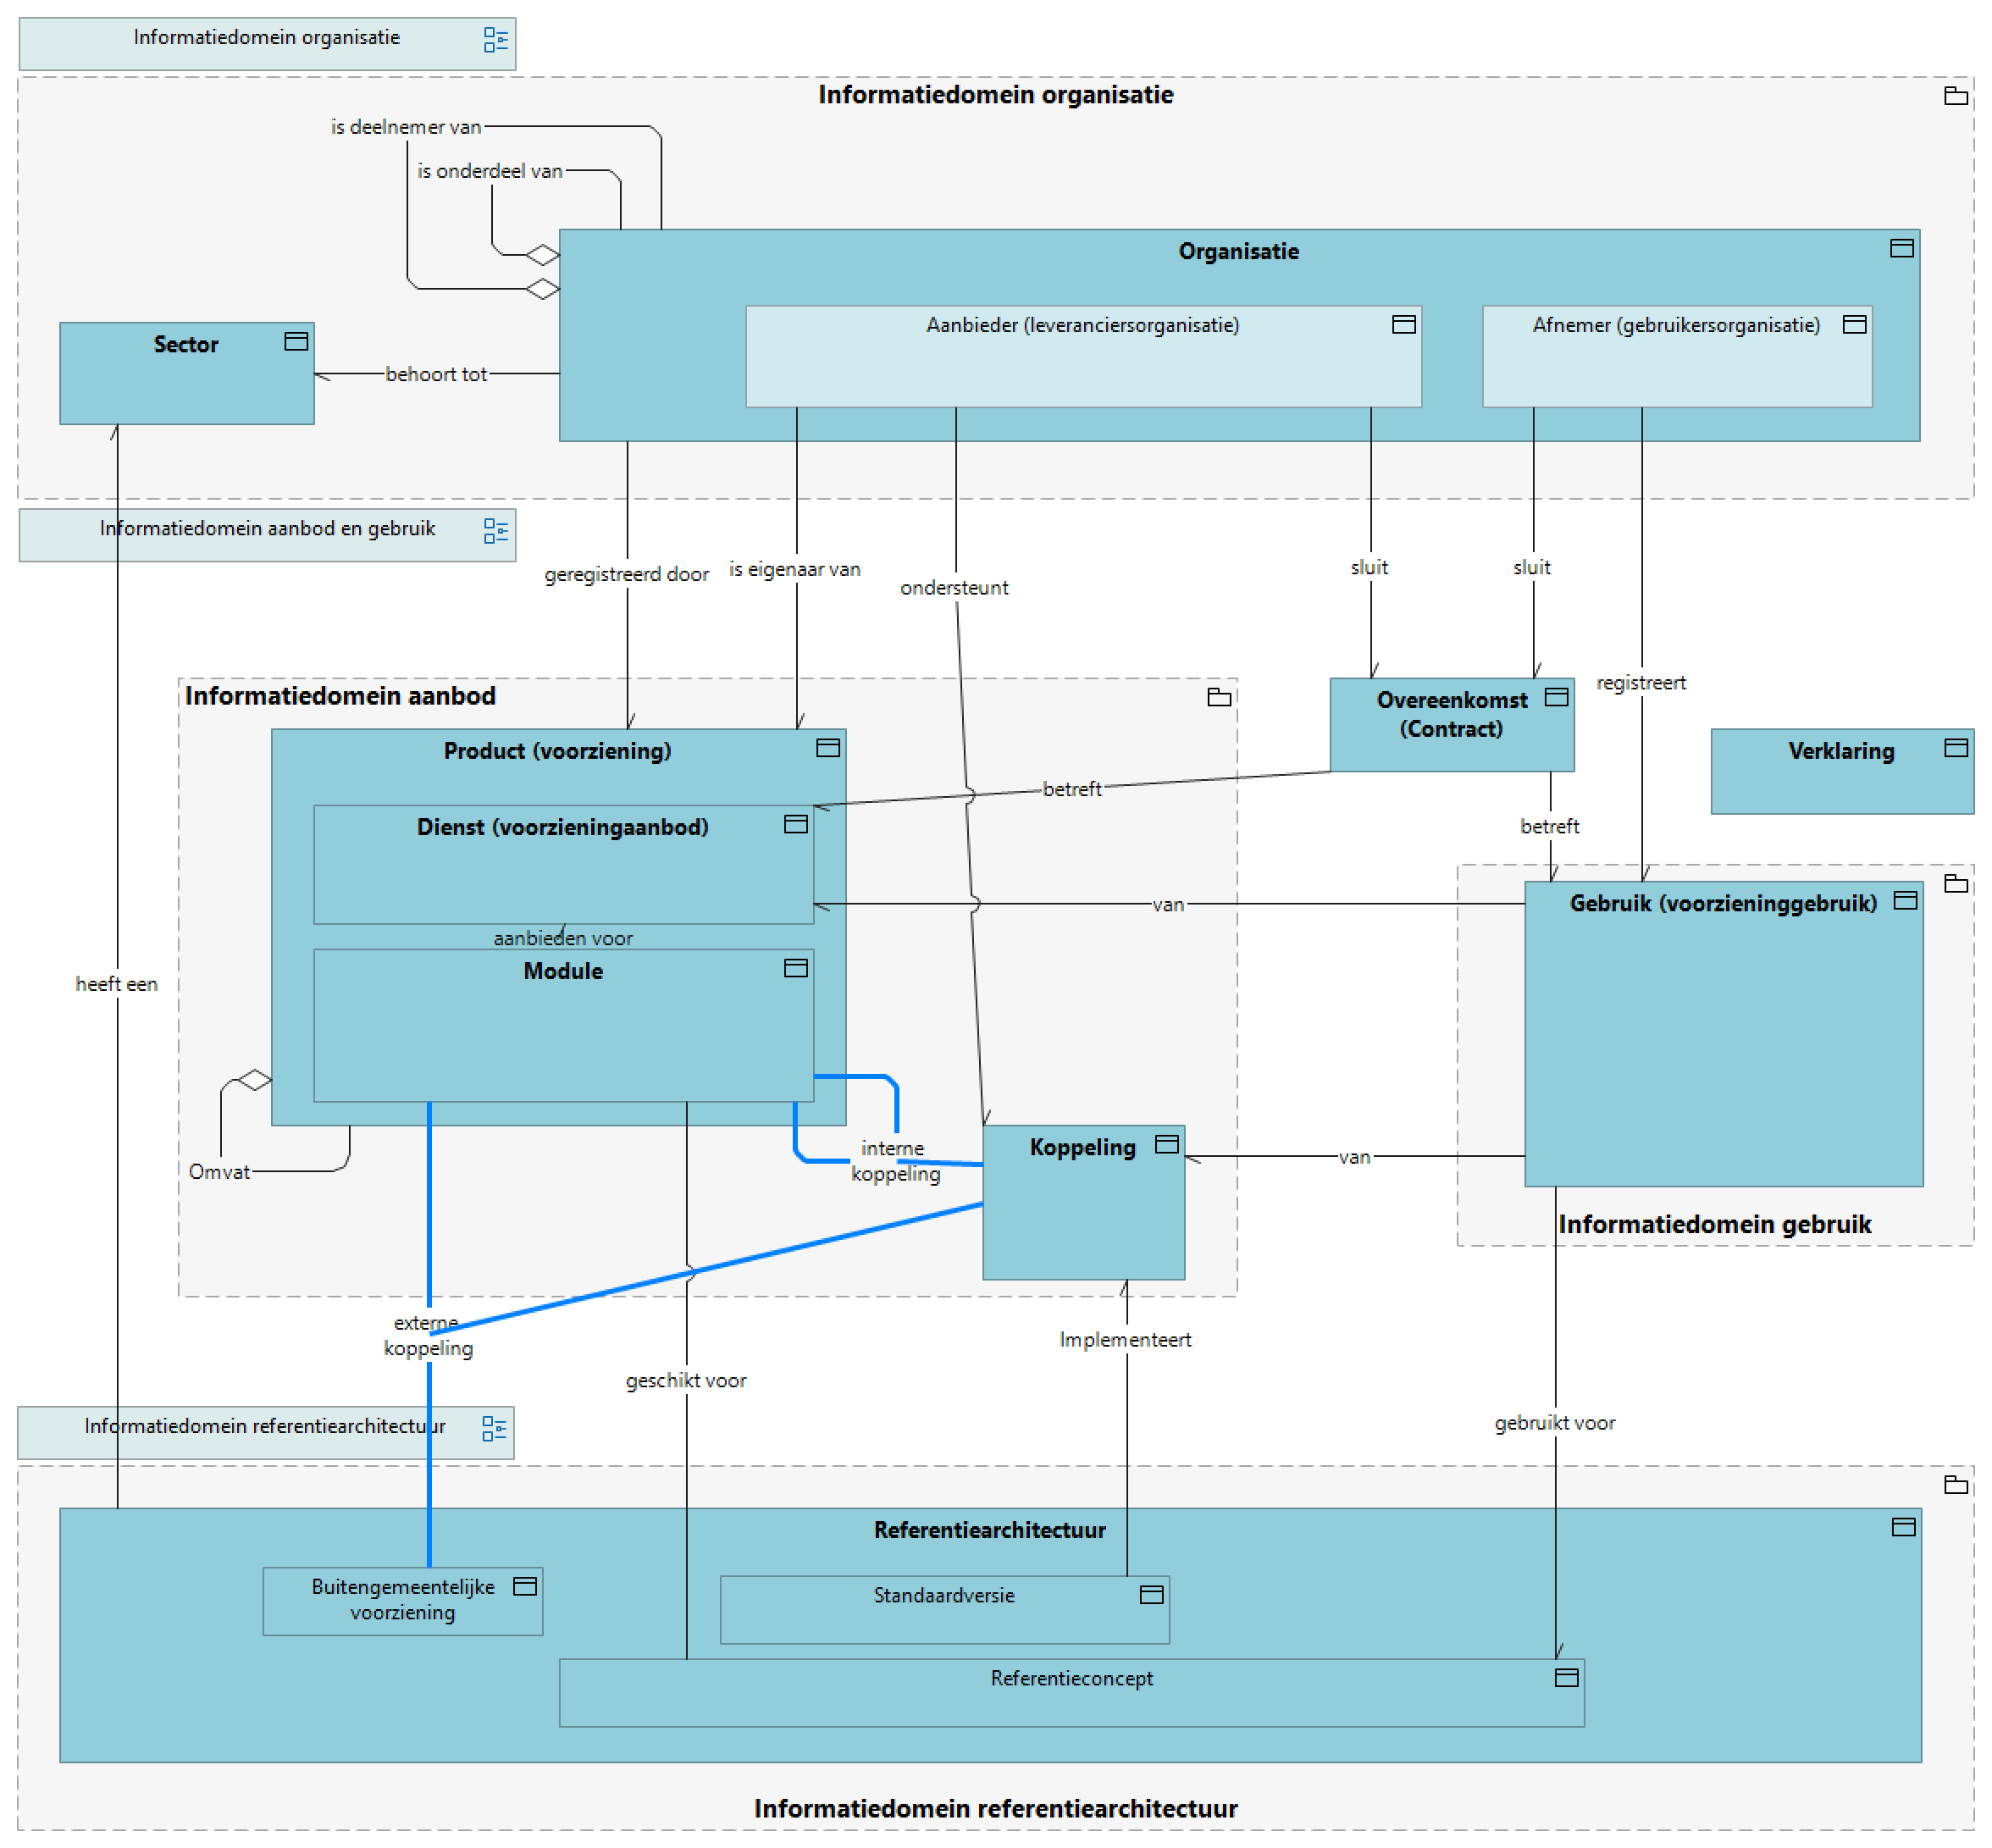Viewport: 1992px width, 1848px height.
Task: Select the object icon on the Koppeling element
Action: point(1166,1145)
